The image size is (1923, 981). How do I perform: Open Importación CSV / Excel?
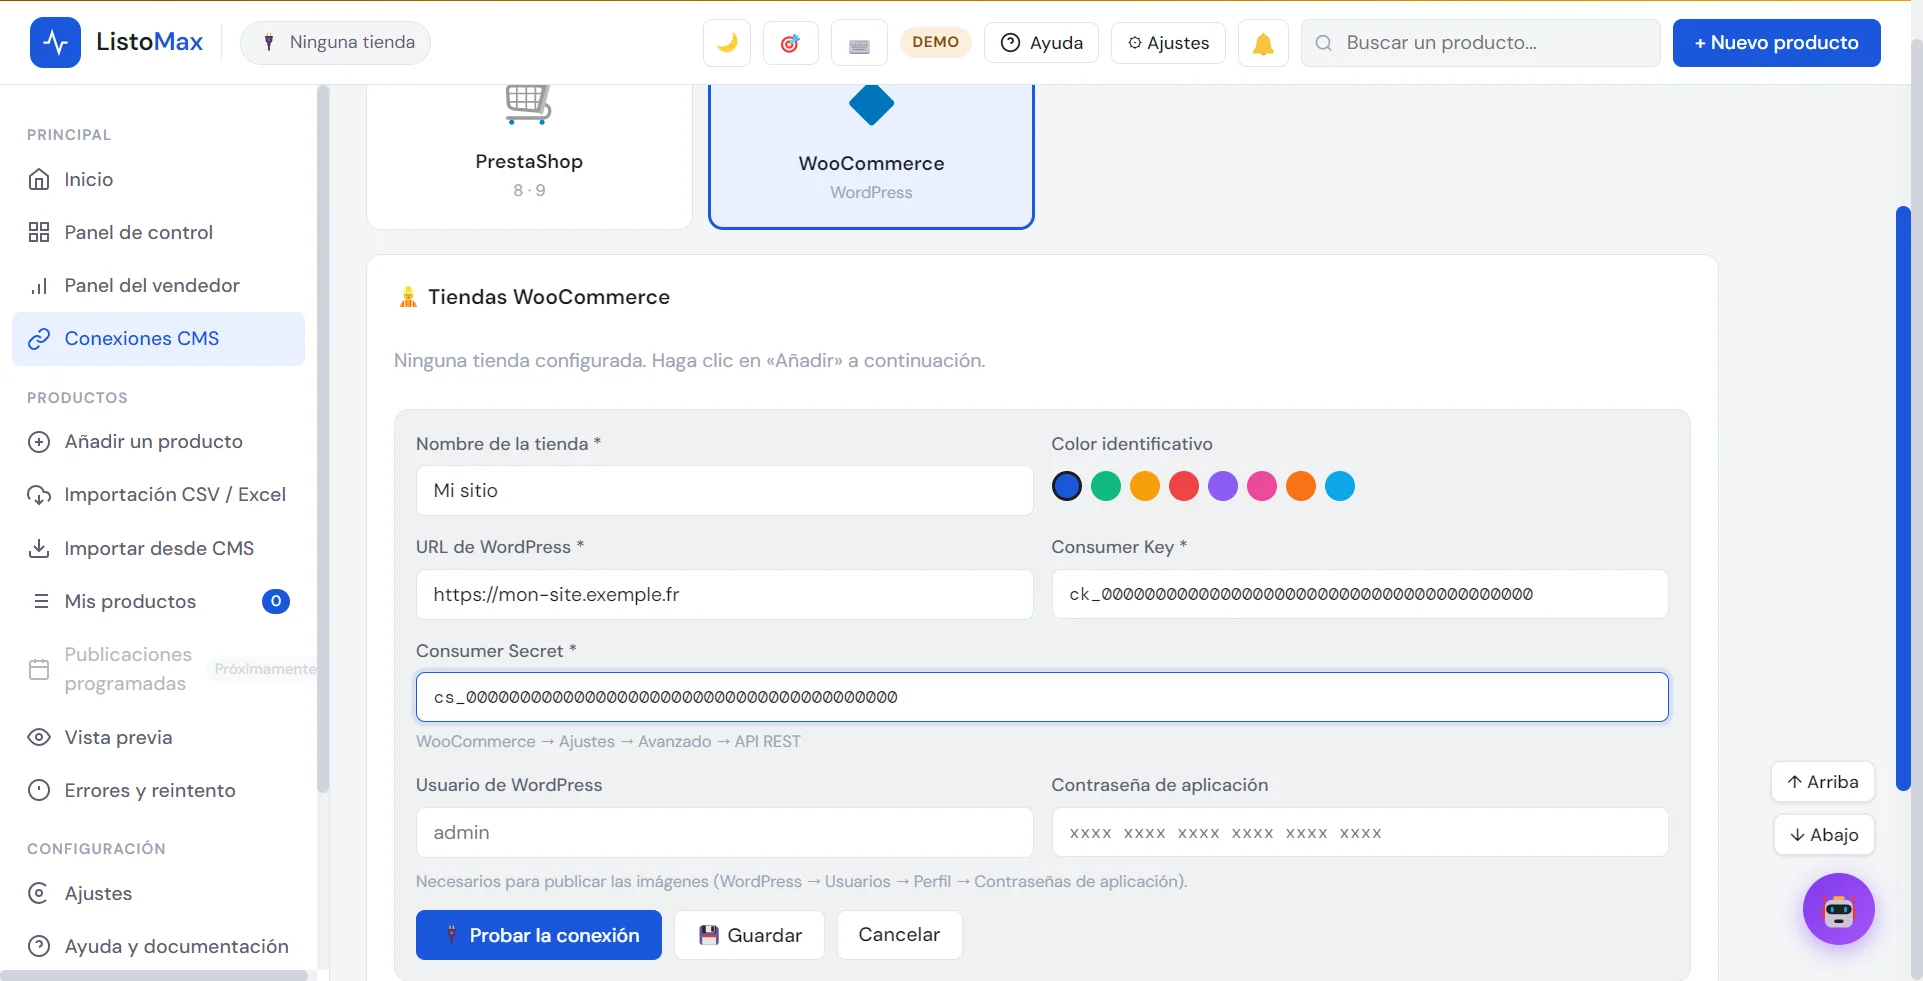click(x=158, y=494)
